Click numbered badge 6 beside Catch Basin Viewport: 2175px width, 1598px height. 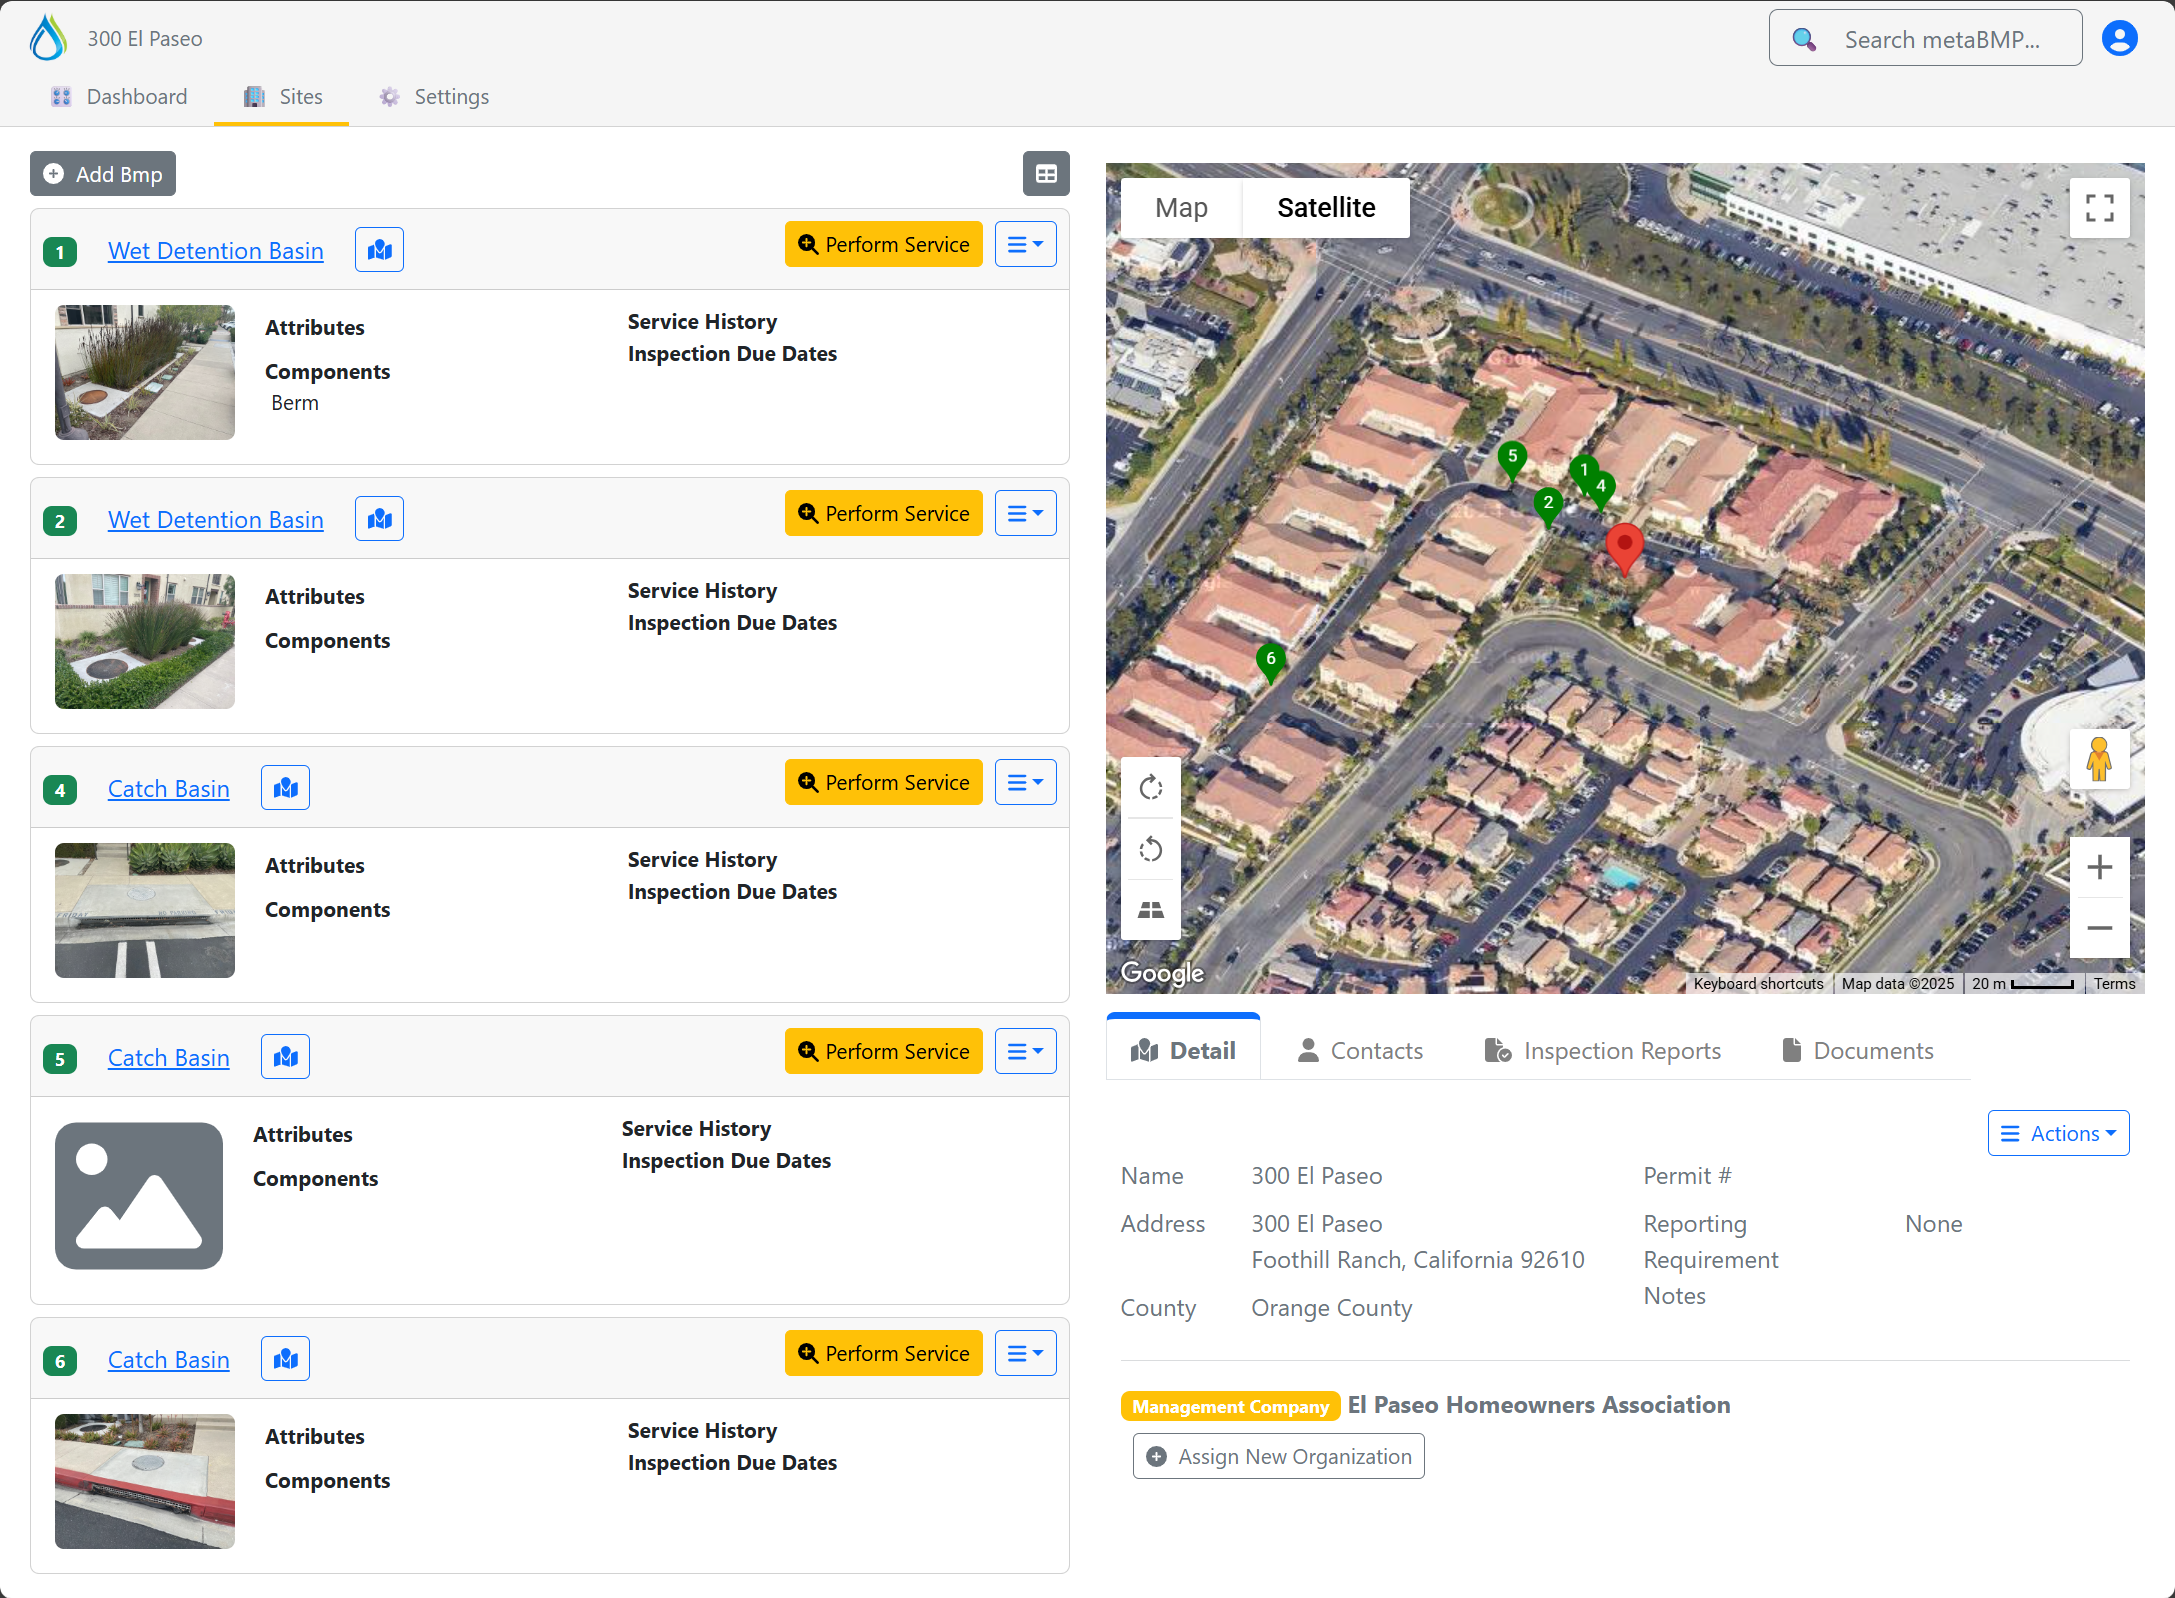(60, 1361)
